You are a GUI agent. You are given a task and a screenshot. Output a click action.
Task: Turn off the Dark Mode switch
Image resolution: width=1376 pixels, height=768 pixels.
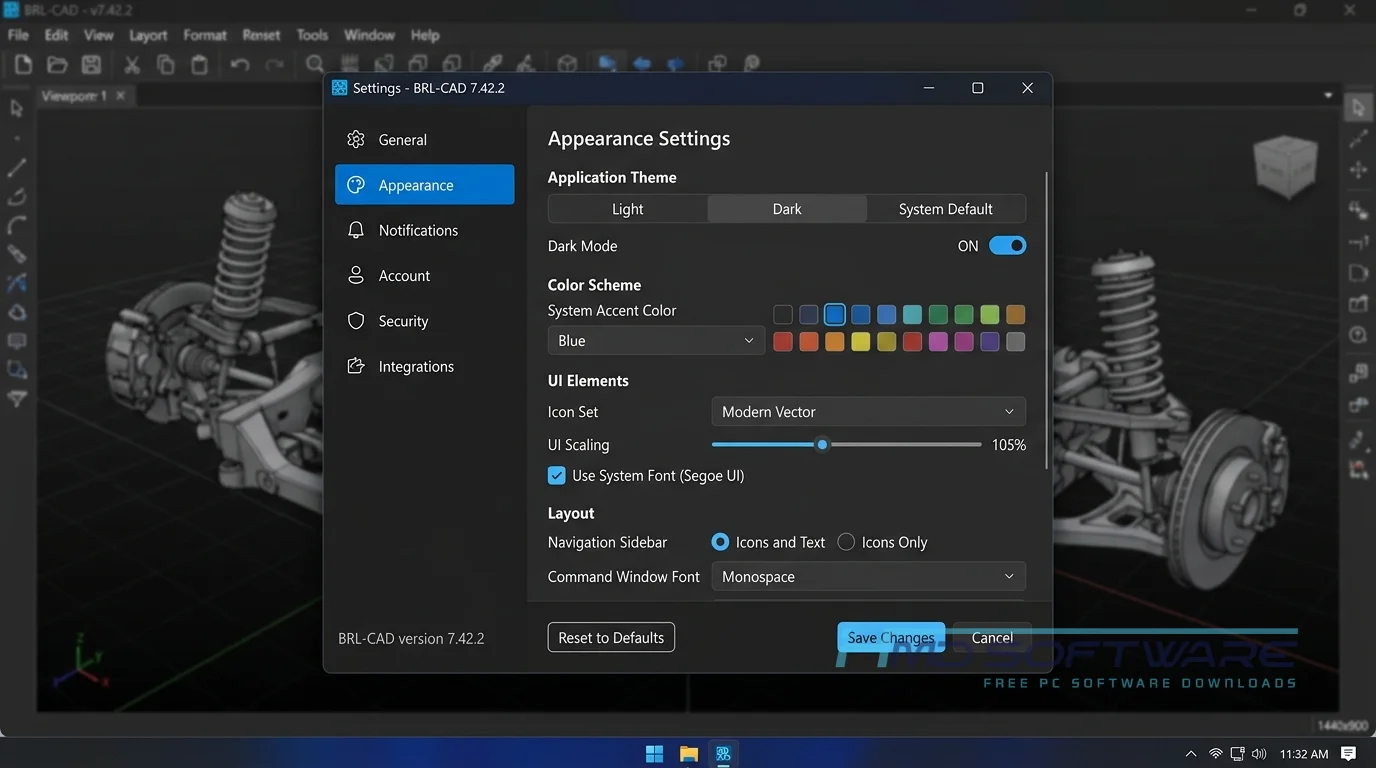click(1007, 246)
